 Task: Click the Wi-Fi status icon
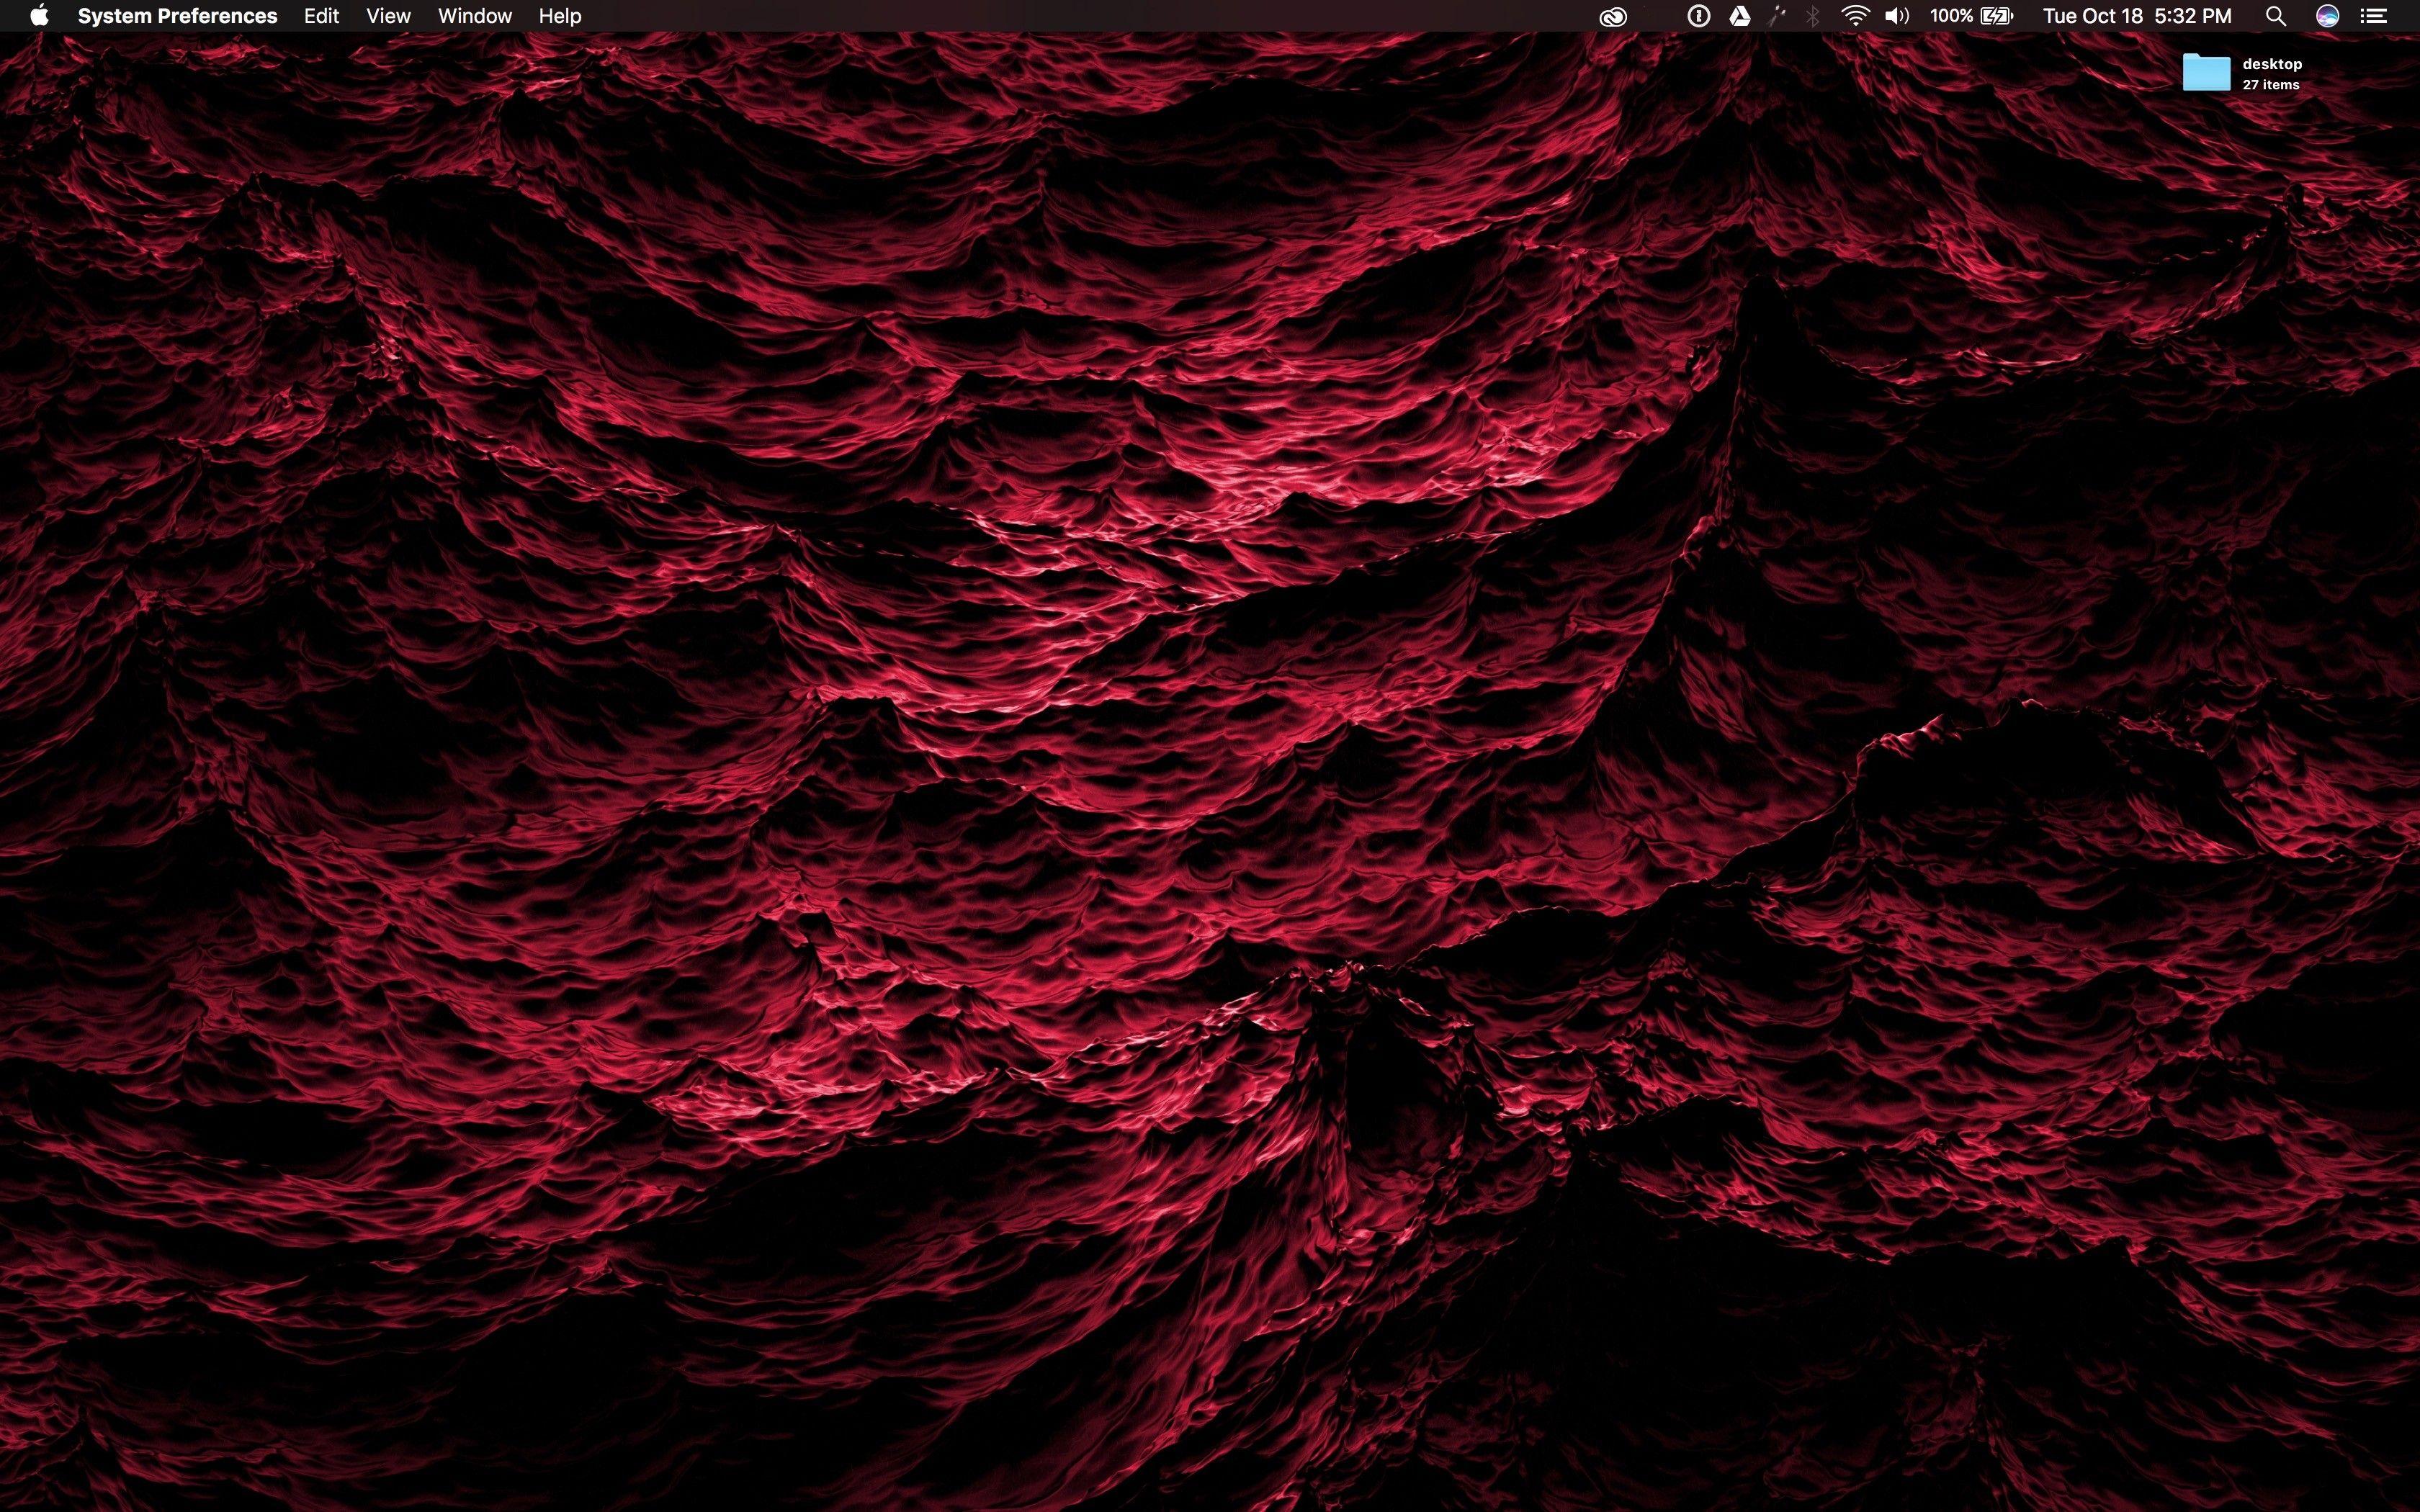click(1856, 16)
